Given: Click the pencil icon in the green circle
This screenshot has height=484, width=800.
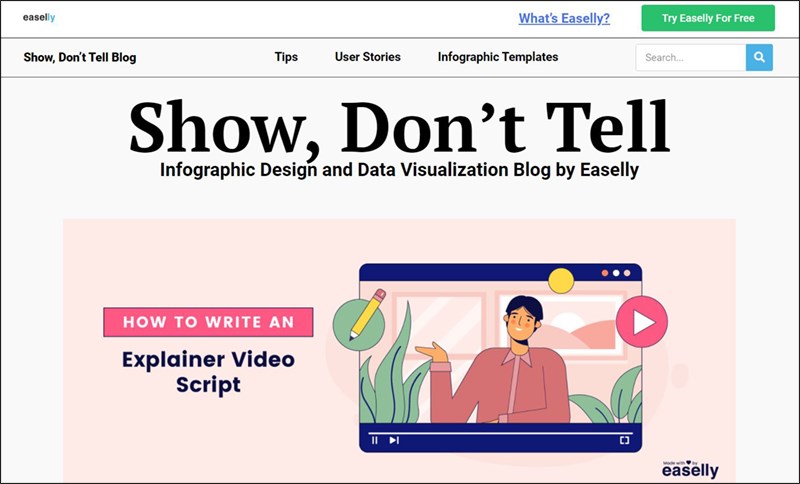Looking at the screenshot, I should coord(359,320).
